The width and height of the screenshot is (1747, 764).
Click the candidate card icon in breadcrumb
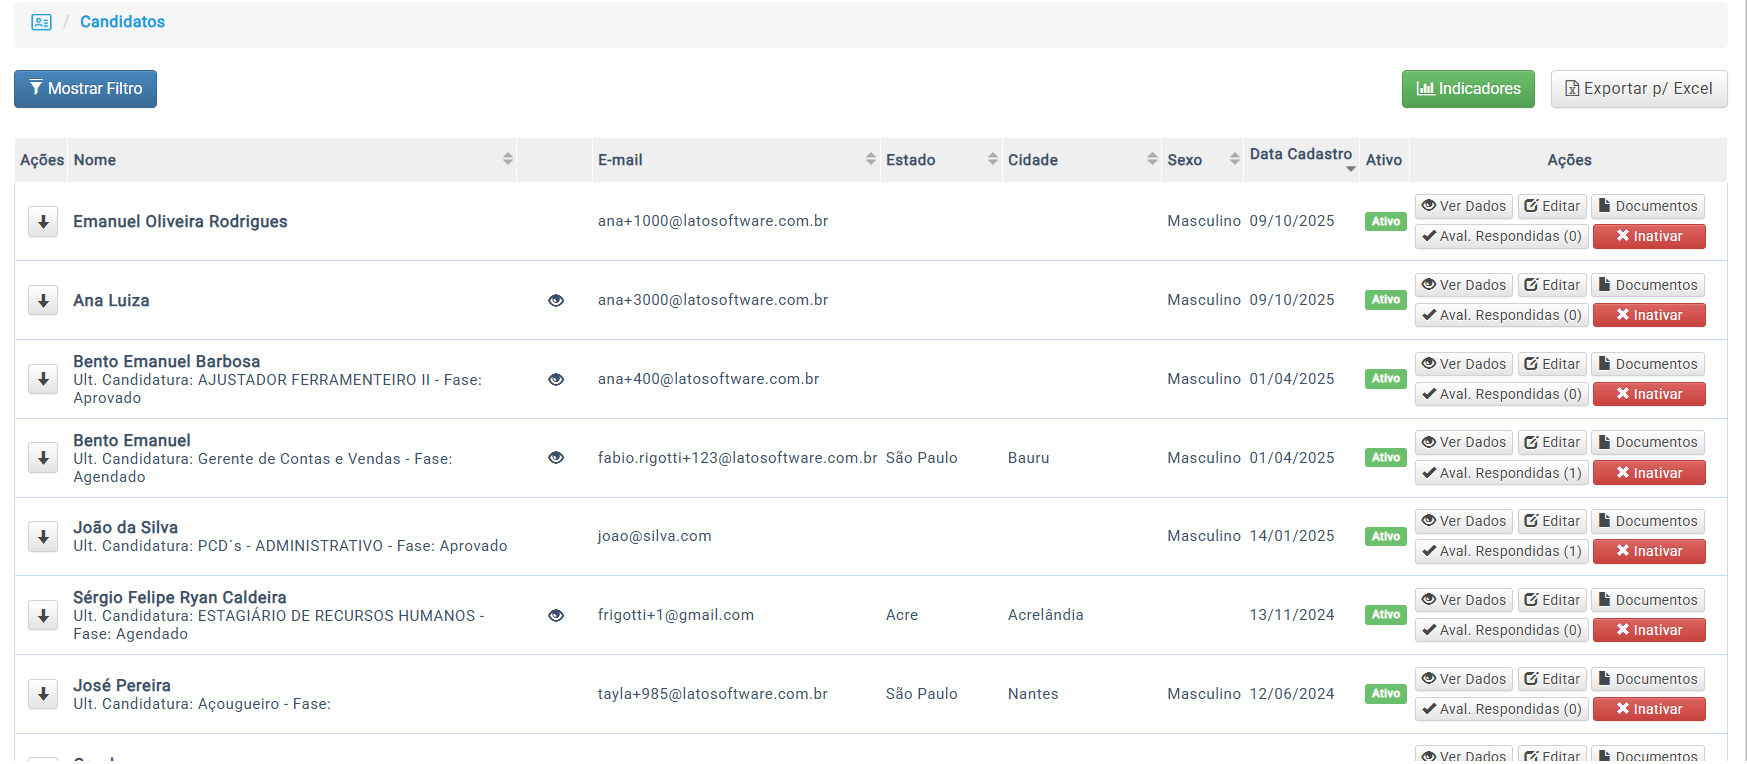pos(41,22)
